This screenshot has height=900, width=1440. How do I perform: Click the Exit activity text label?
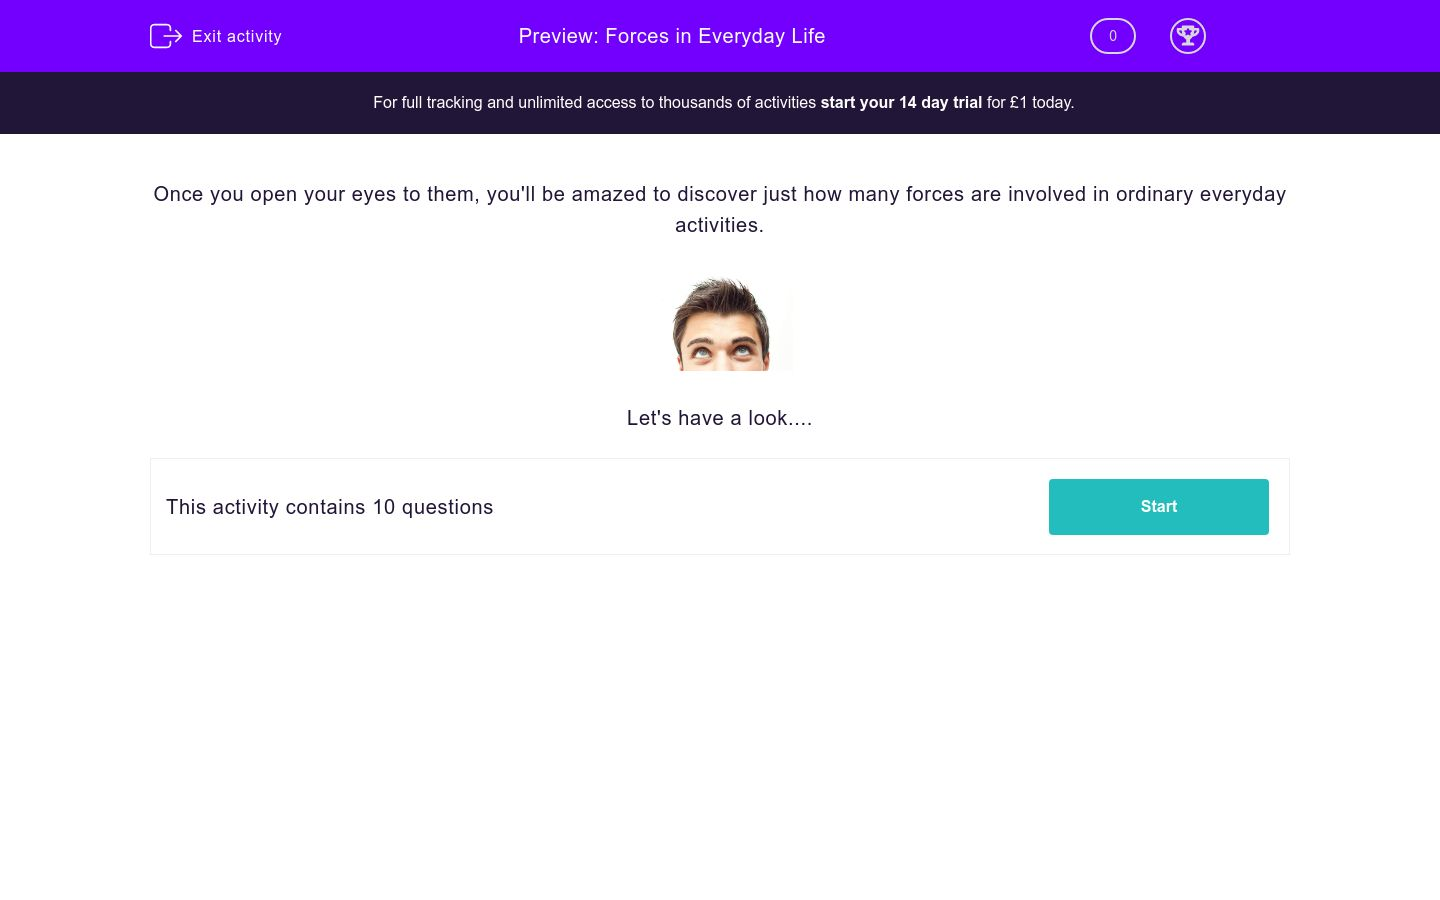237,37
